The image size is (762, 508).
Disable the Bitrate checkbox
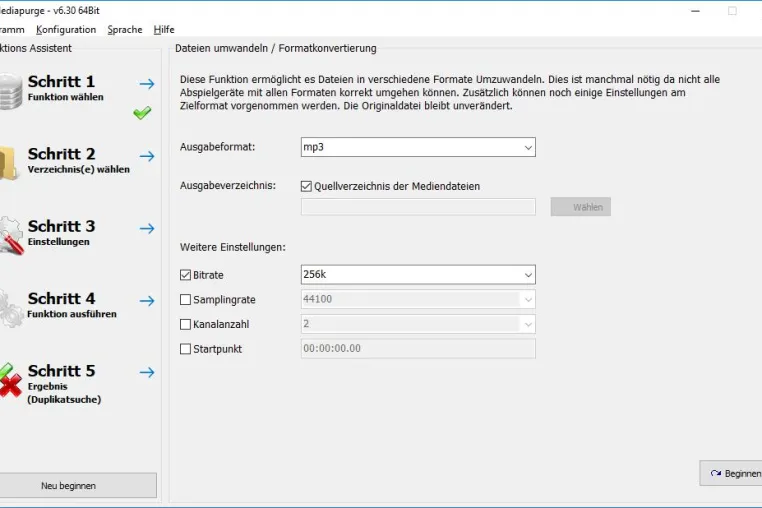[x=185, y=275]
